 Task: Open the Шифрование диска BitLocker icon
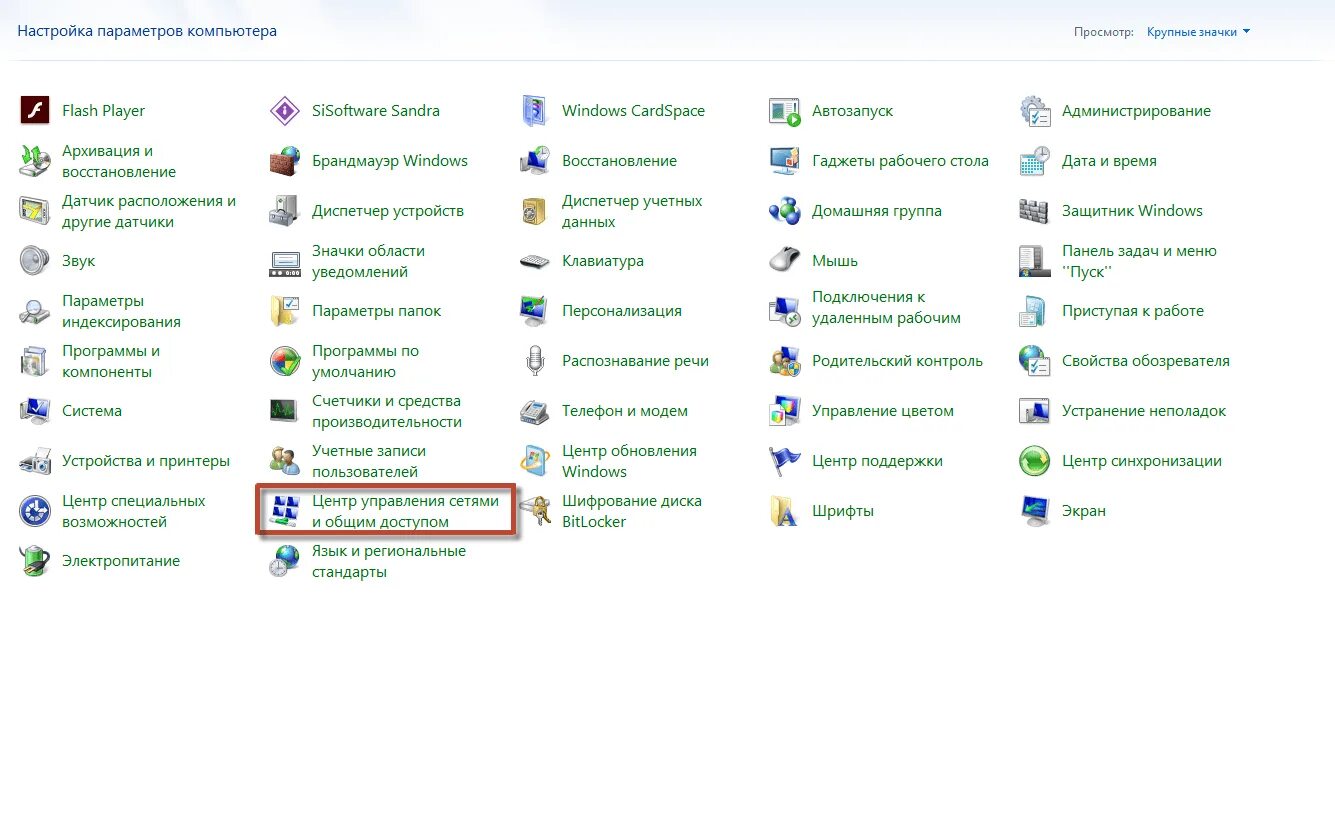pos(535,510)
